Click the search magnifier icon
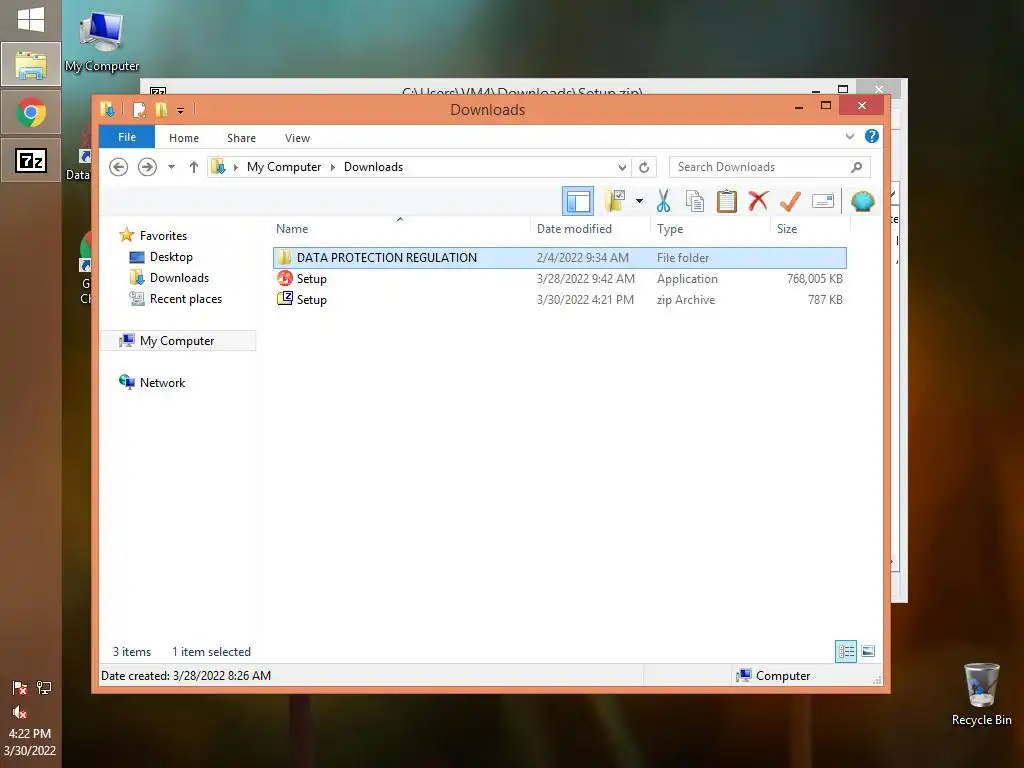Image resolution: width=1024 pixels, height=768 pixels. pyautogui.click(x=857, y=167)
